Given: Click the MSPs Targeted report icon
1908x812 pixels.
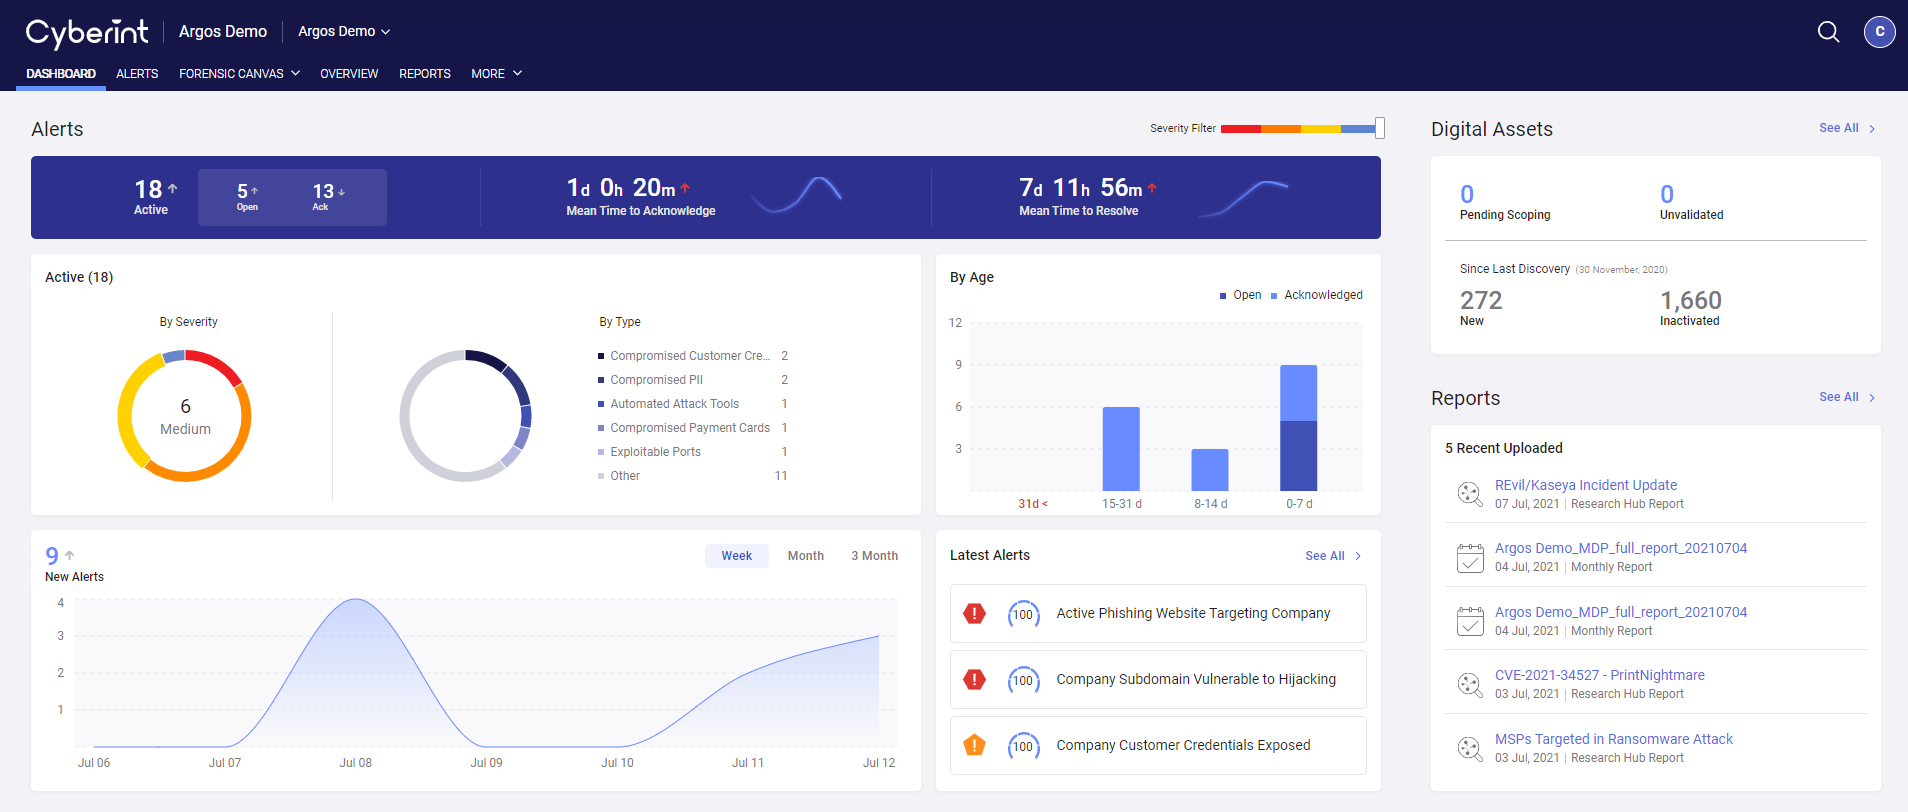Looking at the screenshot, I should pos(1469,748).
